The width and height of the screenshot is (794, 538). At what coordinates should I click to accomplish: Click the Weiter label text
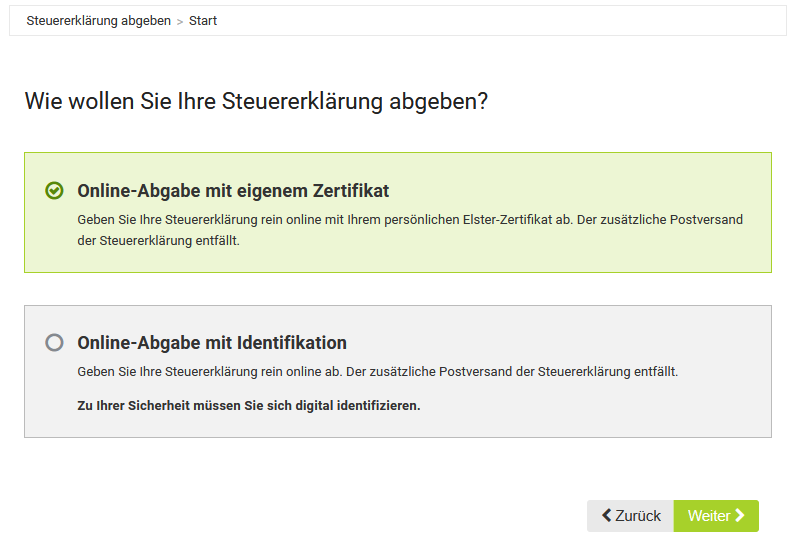708,516
